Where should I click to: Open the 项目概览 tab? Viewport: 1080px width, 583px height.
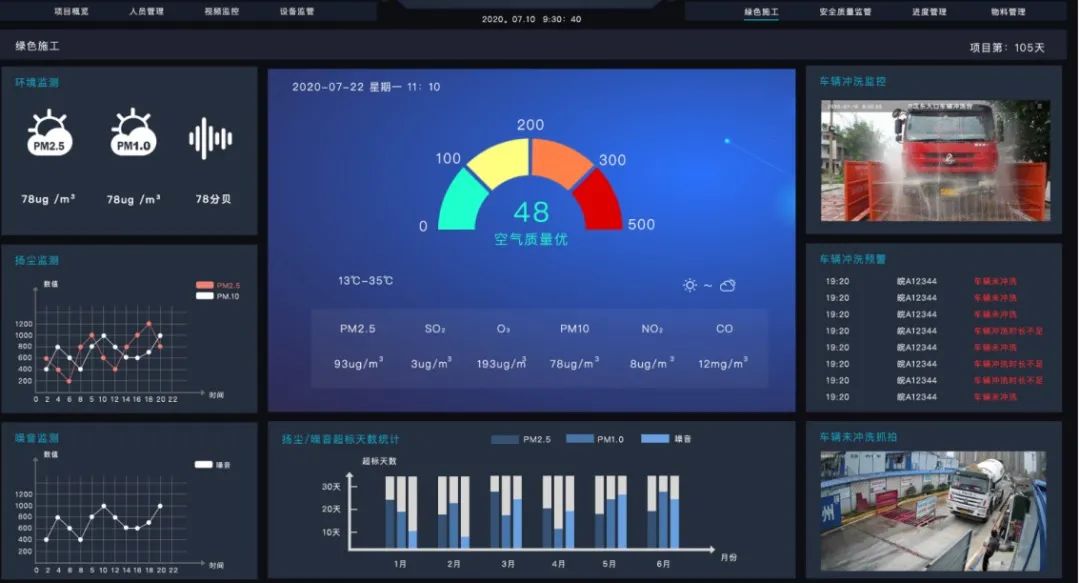tap(71, 12)
